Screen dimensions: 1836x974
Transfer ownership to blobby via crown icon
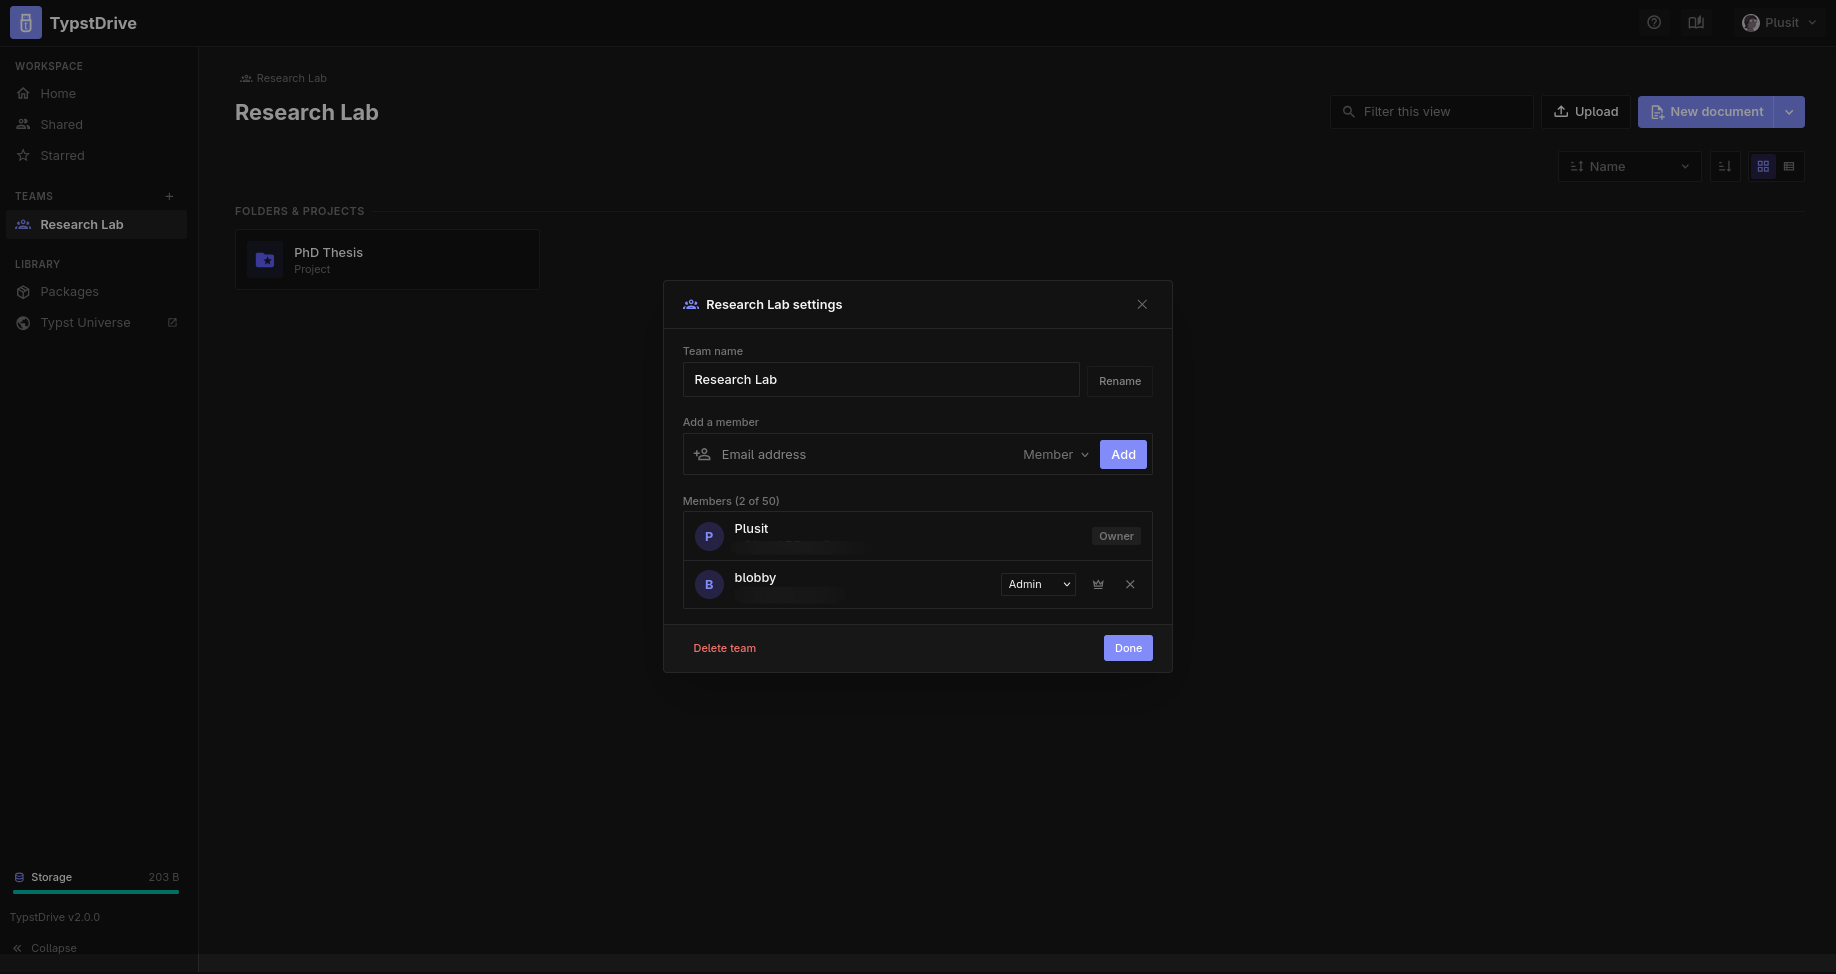click(1098, 584)
